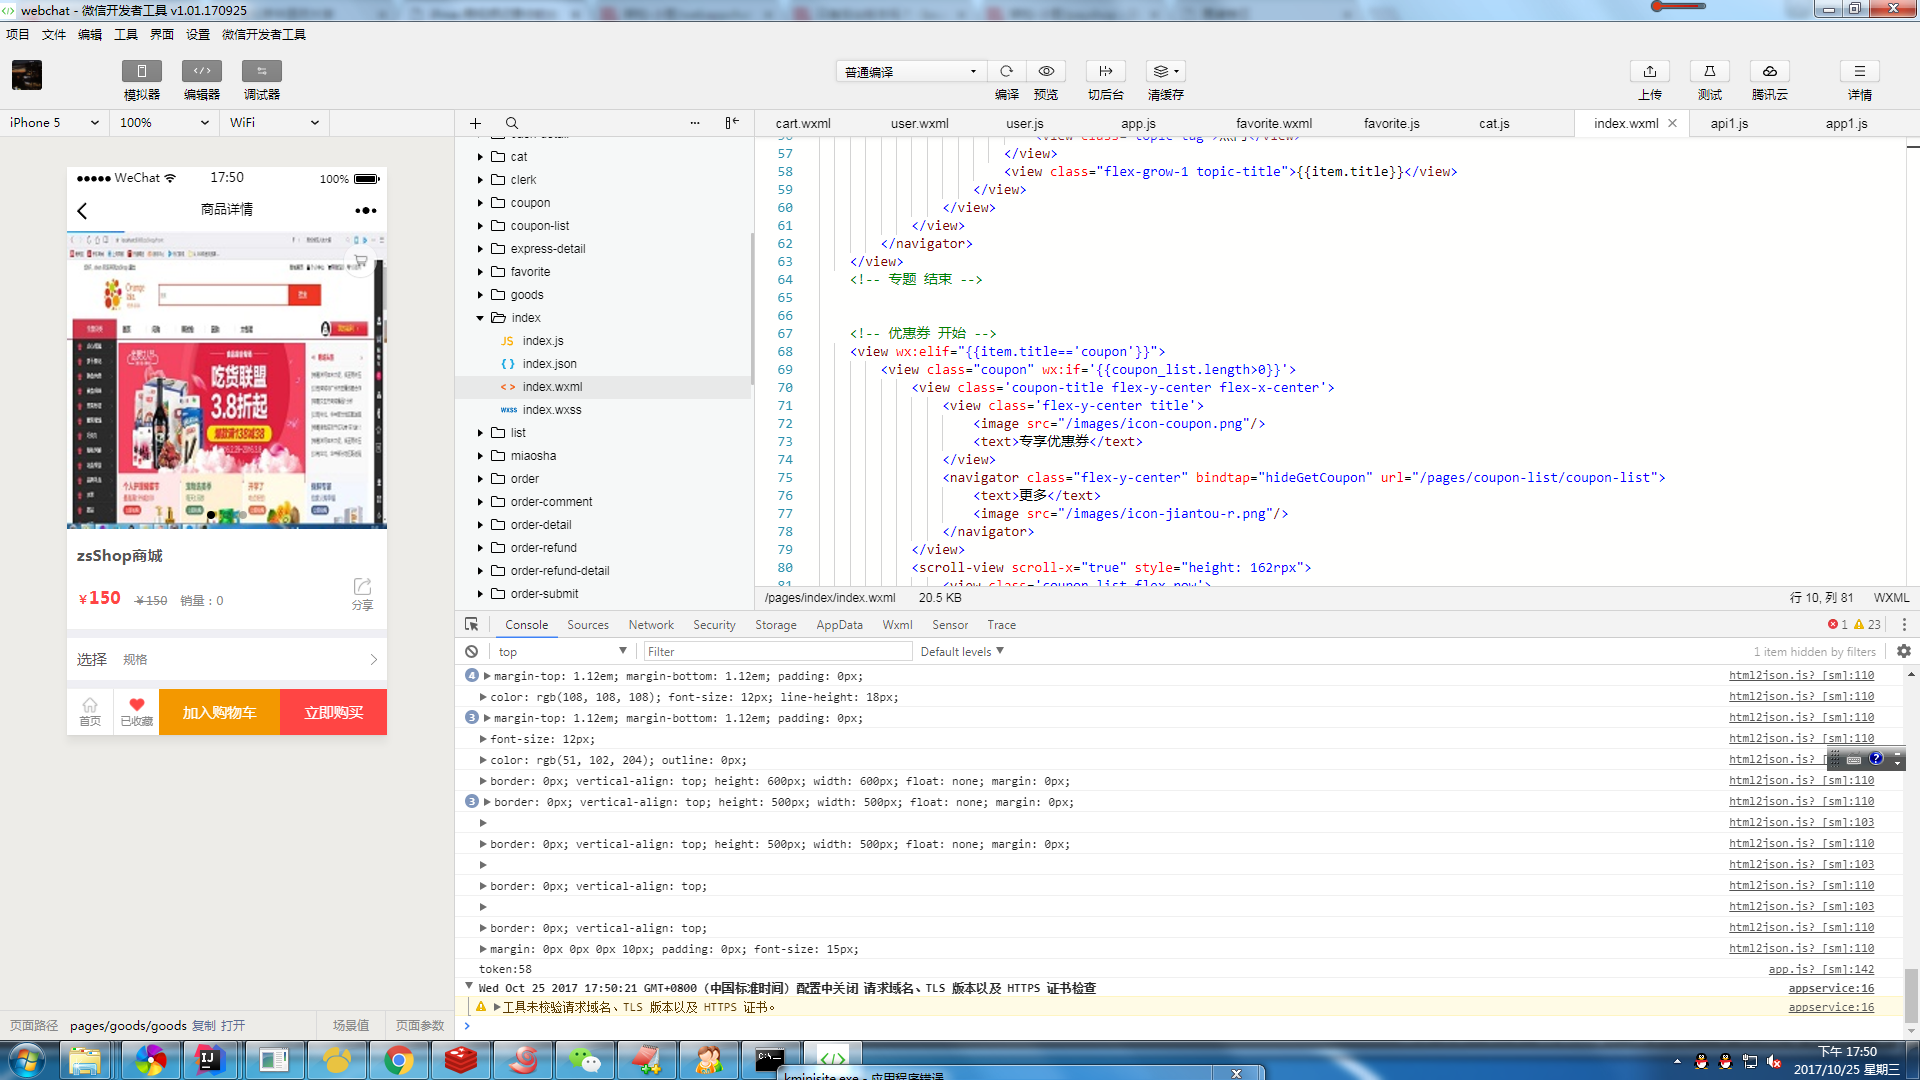Open the clear cache layers dropdown

tap(1165, 71)
